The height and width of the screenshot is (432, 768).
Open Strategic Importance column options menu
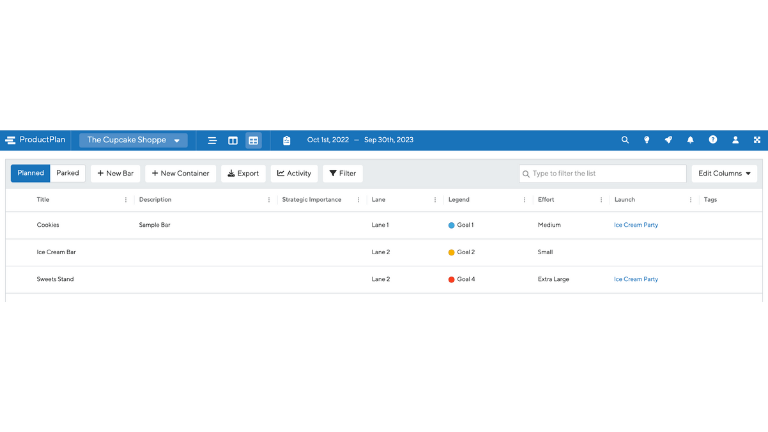point(359,200)
